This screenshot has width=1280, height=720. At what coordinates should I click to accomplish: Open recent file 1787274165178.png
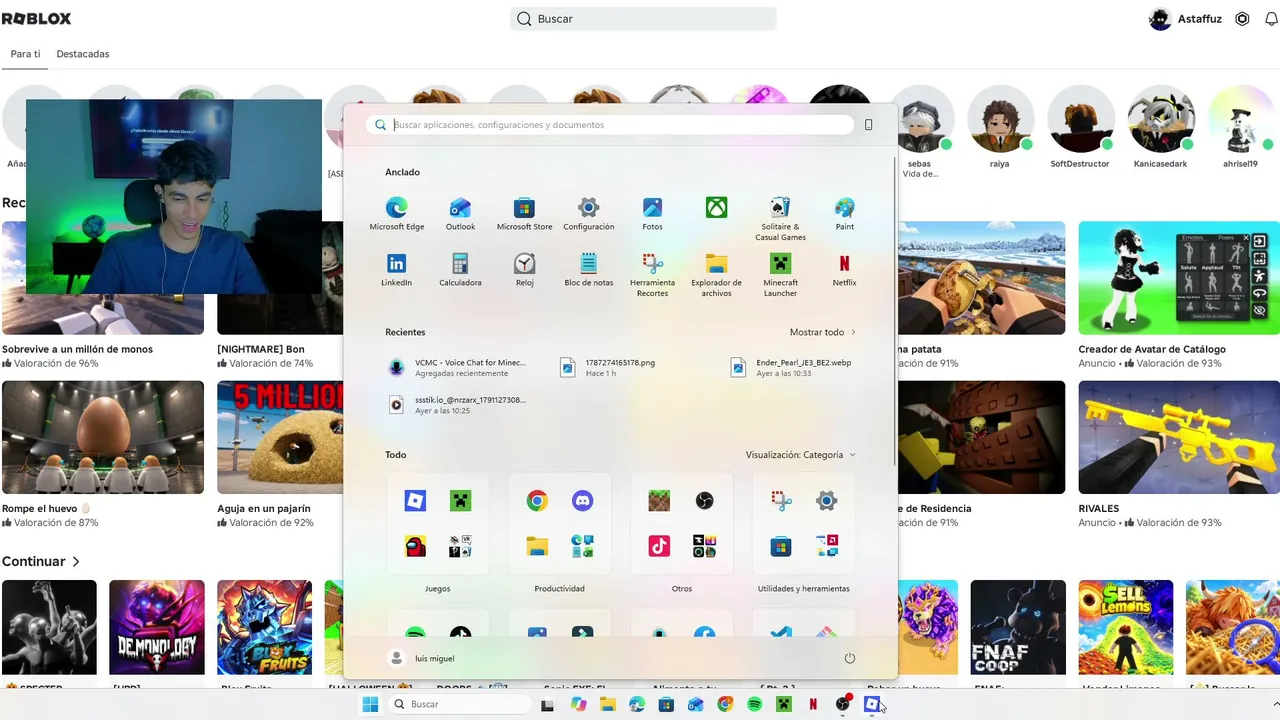coord(608,367)
